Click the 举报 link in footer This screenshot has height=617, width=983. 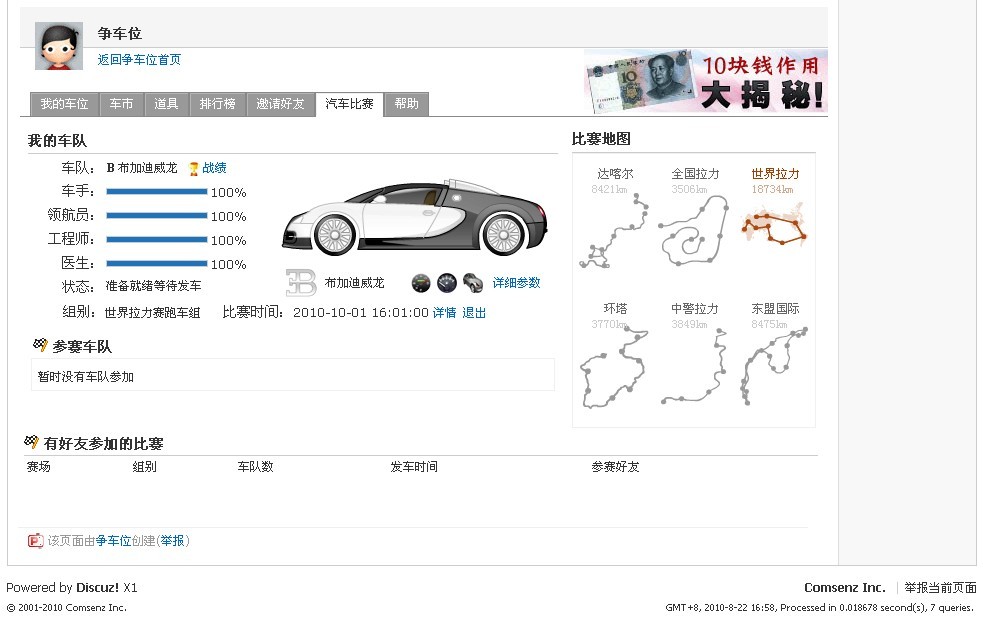coord(172,541)
